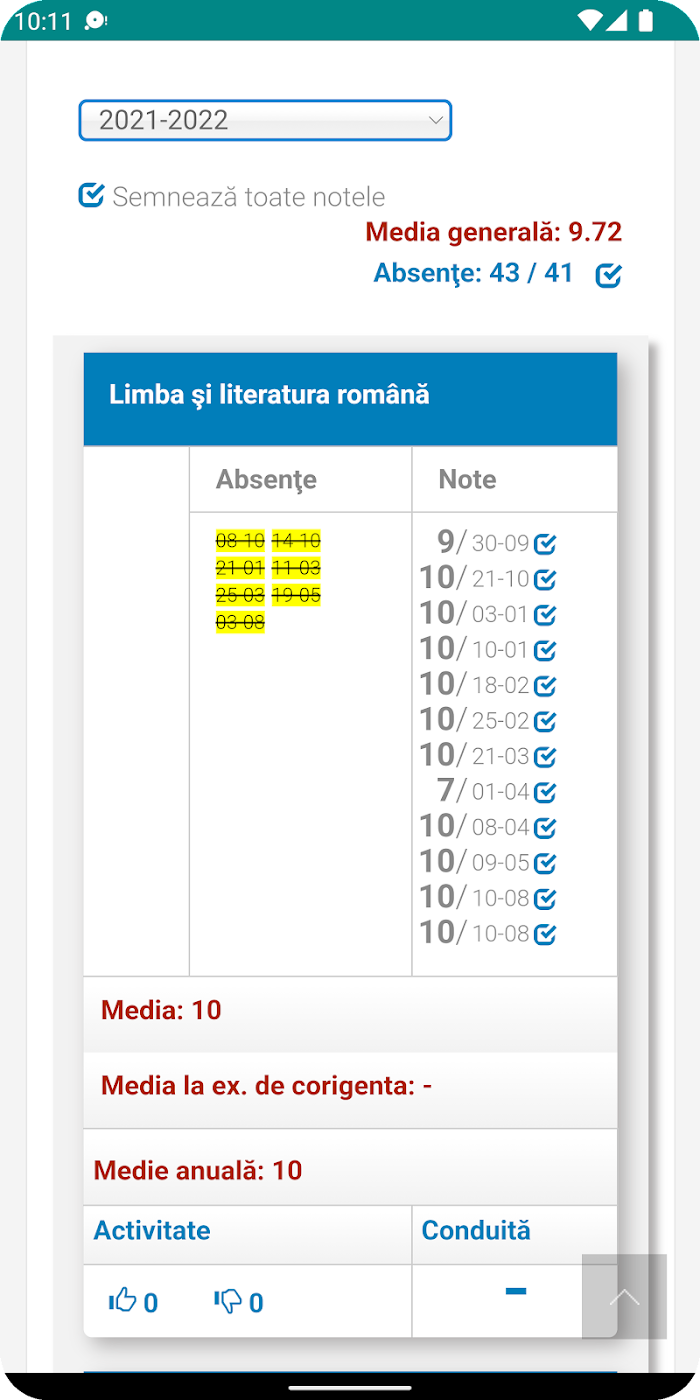Expand year selector via chevron arrow
Image resolution: width=700 pixels, height=1400 pixels.
pos(435,120)
